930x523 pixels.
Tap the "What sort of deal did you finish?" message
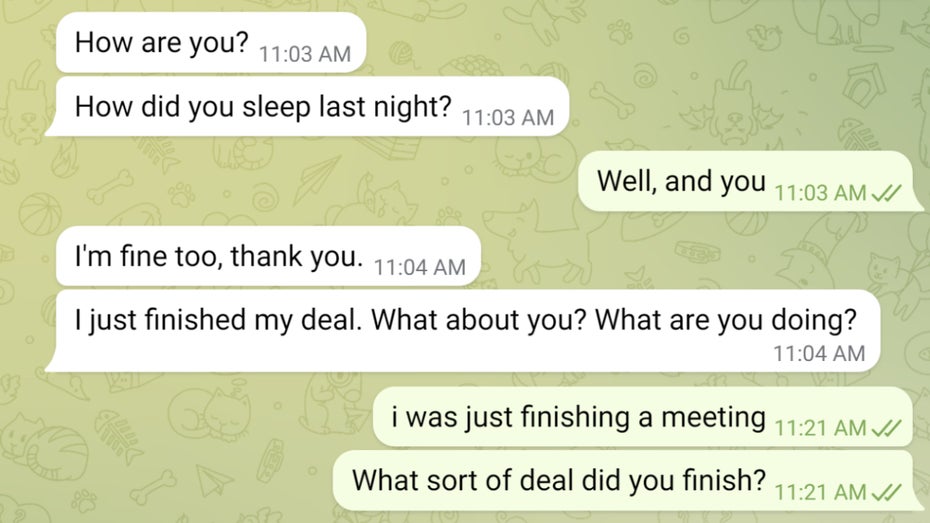[x=558, y=480]
